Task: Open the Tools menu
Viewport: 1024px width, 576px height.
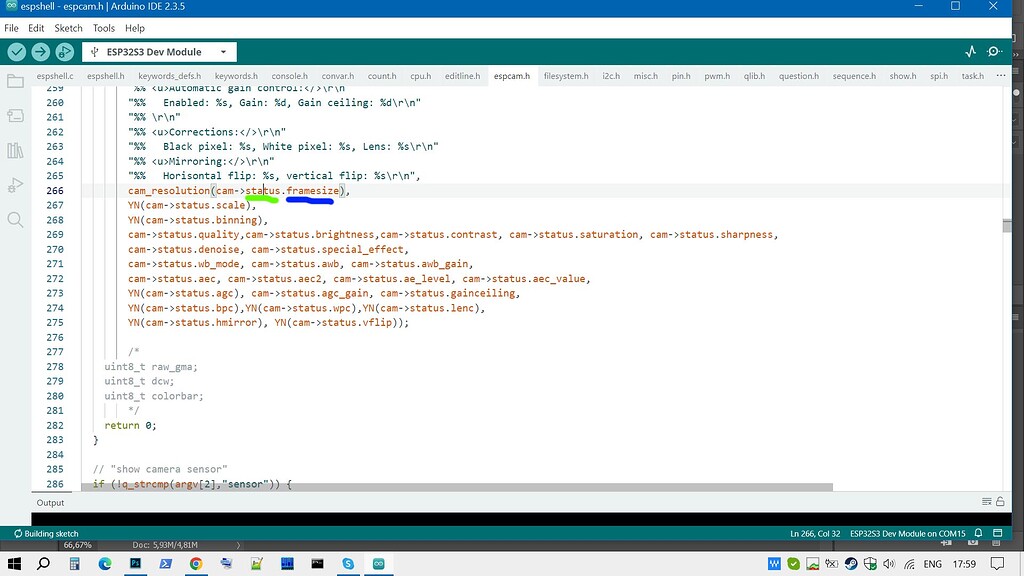Action: [103, 28]
